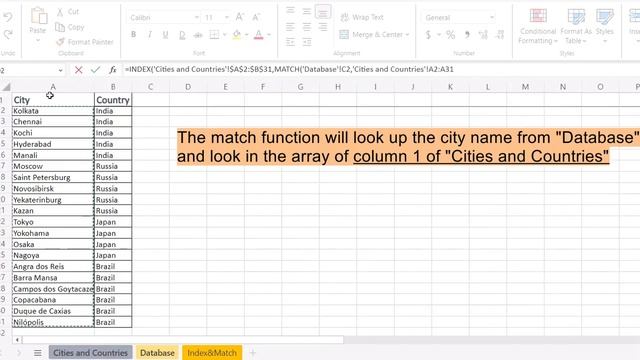The image size is (640, 360).
Task: Switch to the Index&Match sheet tab
Action: click(212, 353)
